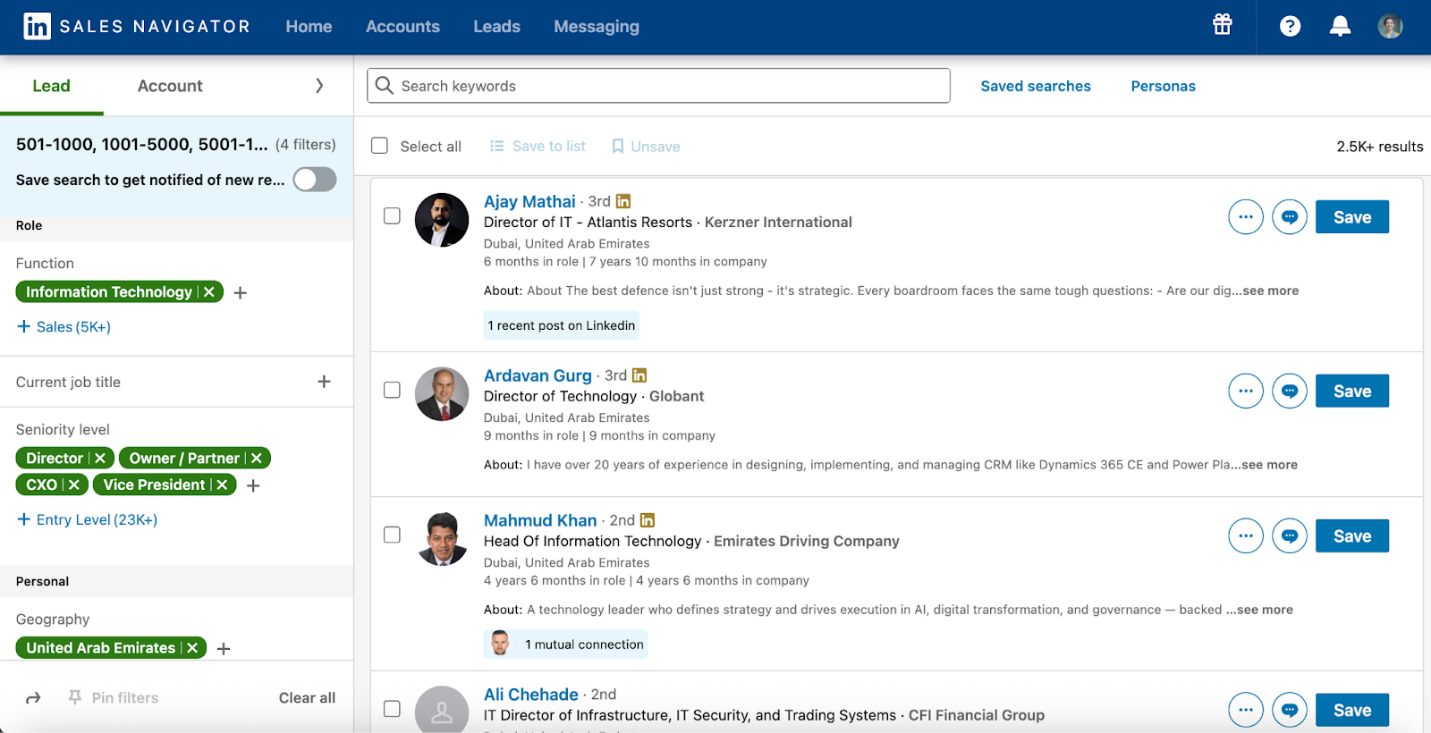Open more options for Mahmud Khan
Viewport: 1431px width, 733px height.
tap(1245, 536)
